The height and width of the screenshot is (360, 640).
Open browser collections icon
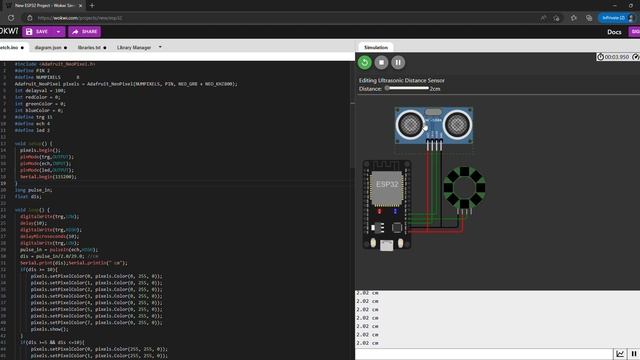(589, 18)
